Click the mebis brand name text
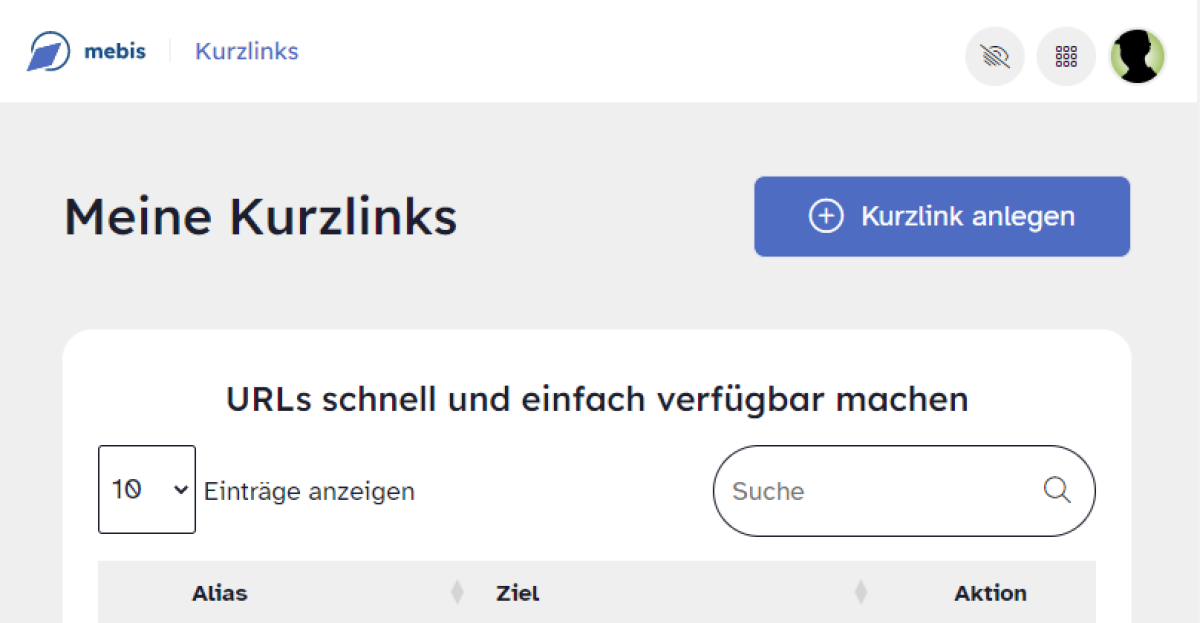1200x623 pixels. pyautogui.click(x=115, y=51)
